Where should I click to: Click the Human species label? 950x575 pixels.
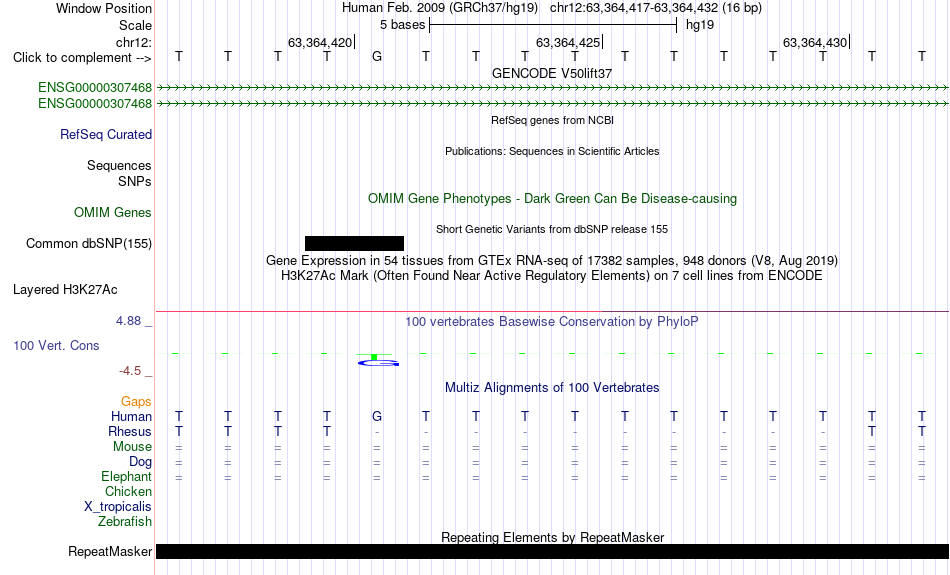tap(131, 417)
